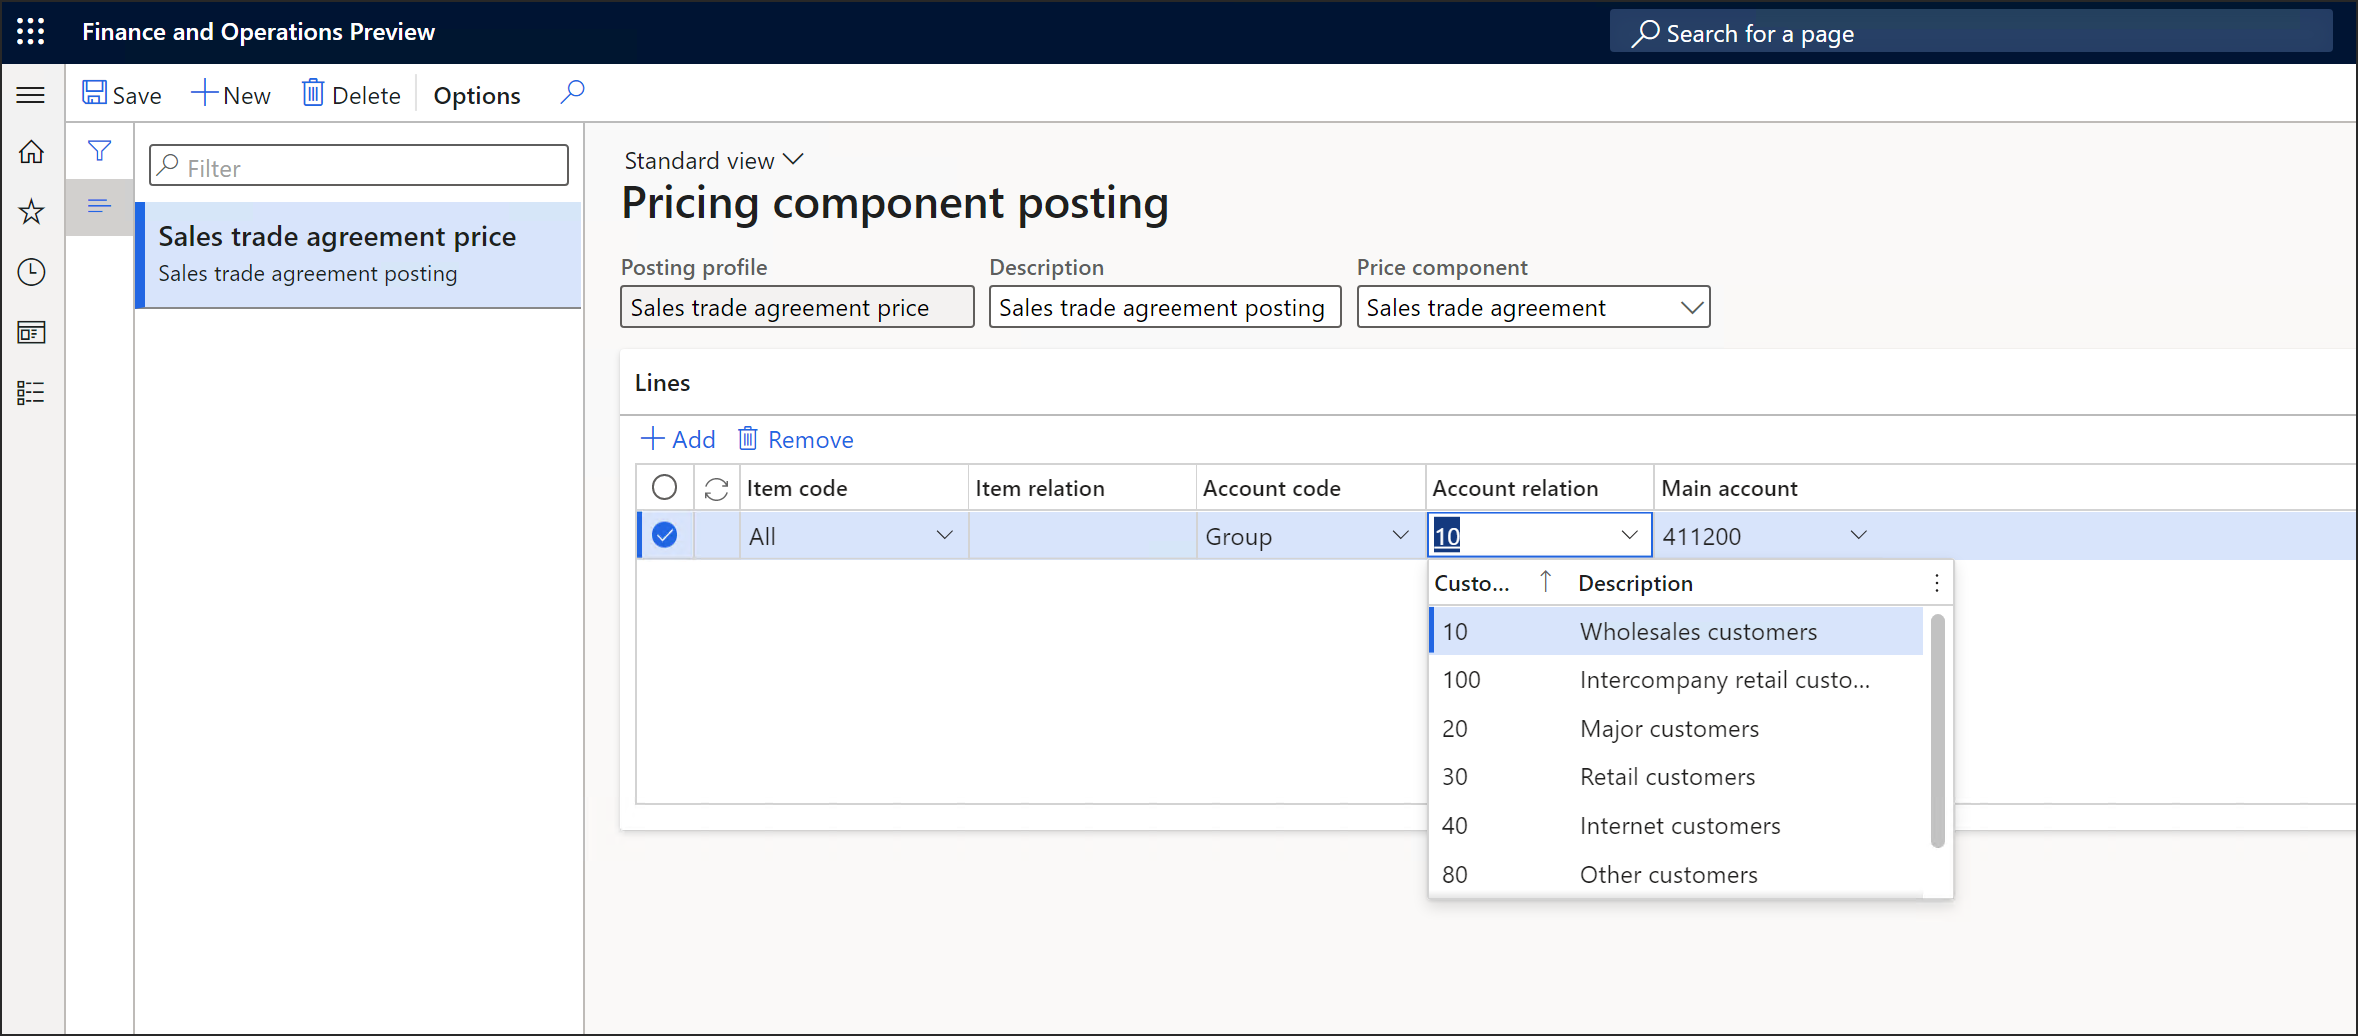The width and height of the screenshot is (2358, 1036).
Task: Show filters funnel icon
Action: pyautogui.click(x=99, y=151)
